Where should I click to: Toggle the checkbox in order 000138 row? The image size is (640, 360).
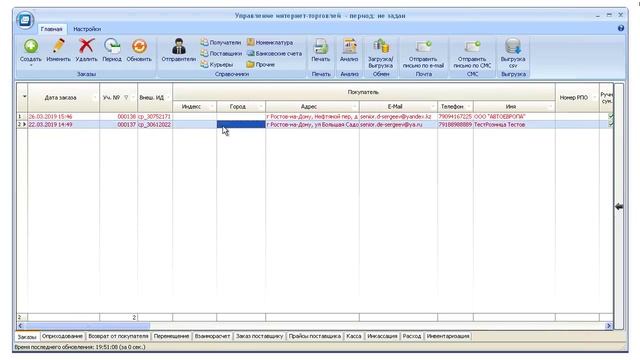click(x=610, y=116)
